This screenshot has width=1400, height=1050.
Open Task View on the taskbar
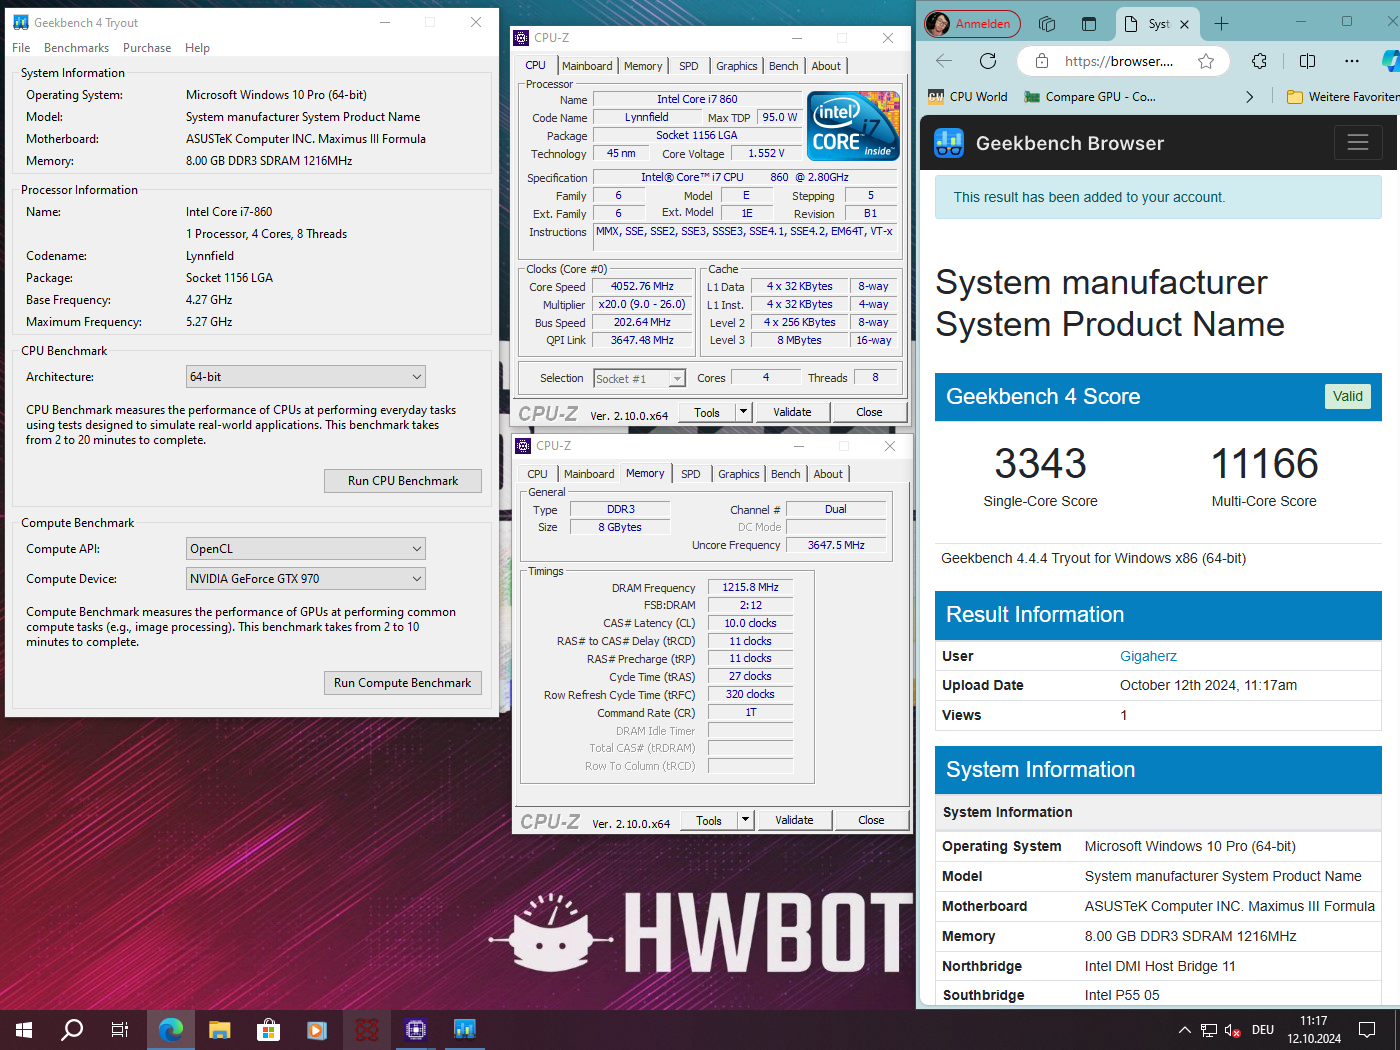[x=120, y=1029]
